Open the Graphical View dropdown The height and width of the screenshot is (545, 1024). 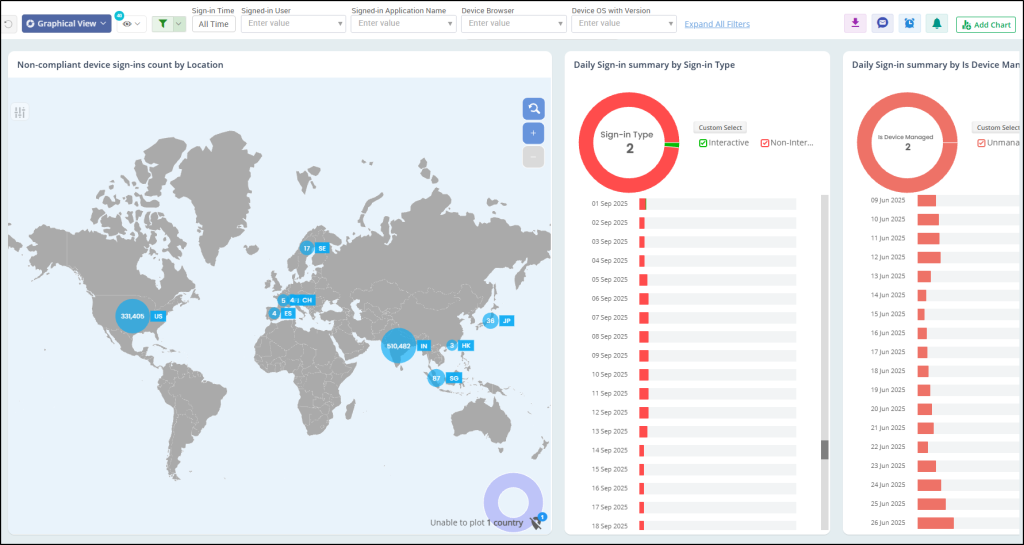pos(67,23)
